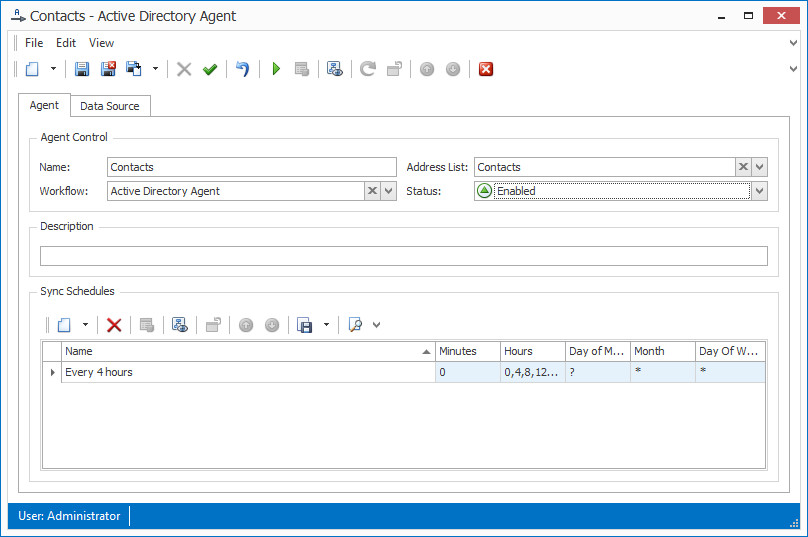Expand the menu bar overflow chevron

tap(794, 43)
